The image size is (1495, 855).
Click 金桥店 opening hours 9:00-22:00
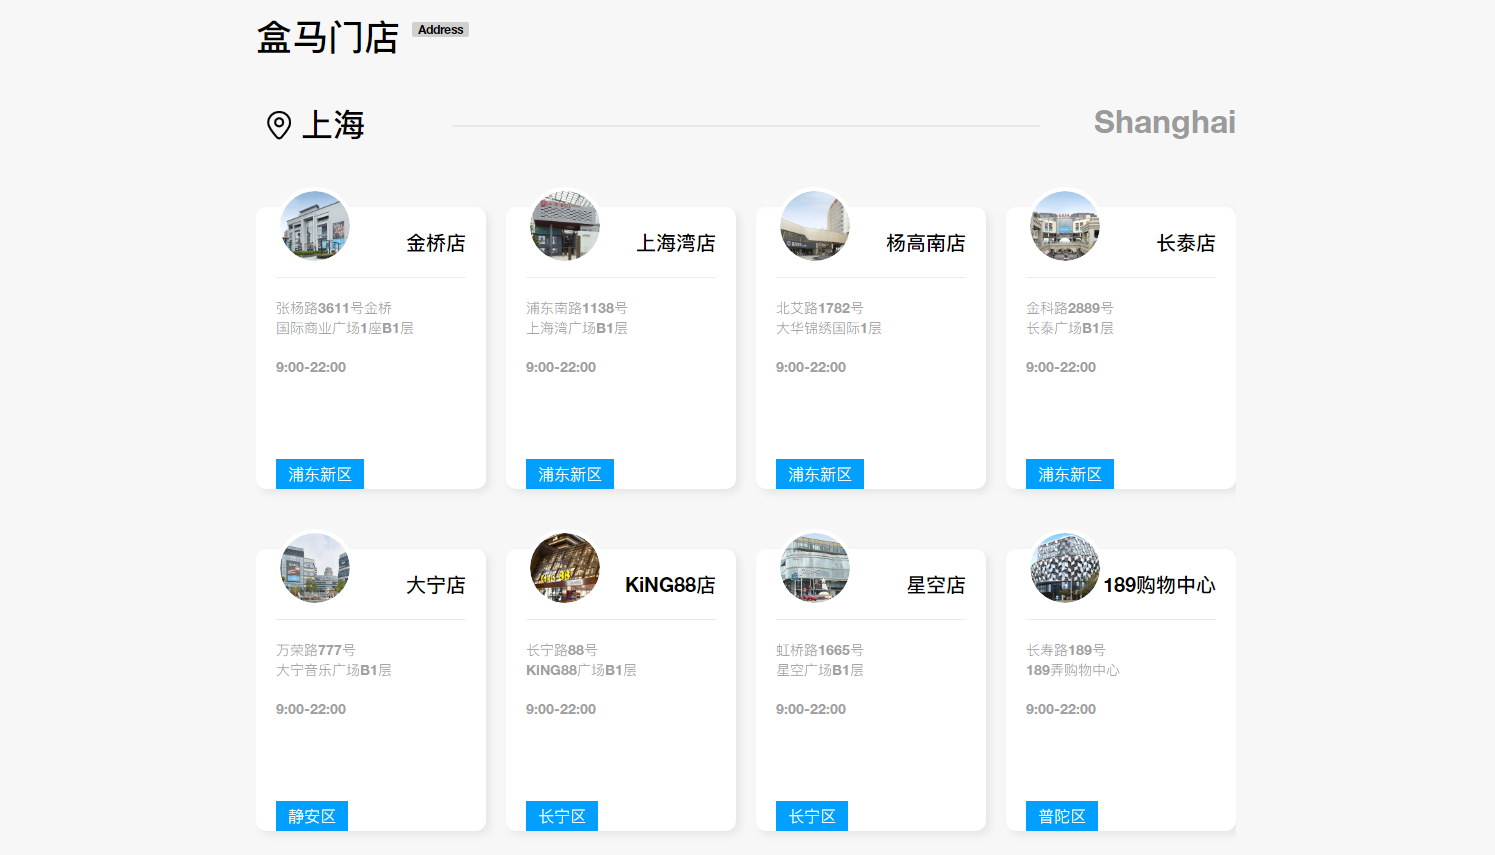tap(311, 367)
